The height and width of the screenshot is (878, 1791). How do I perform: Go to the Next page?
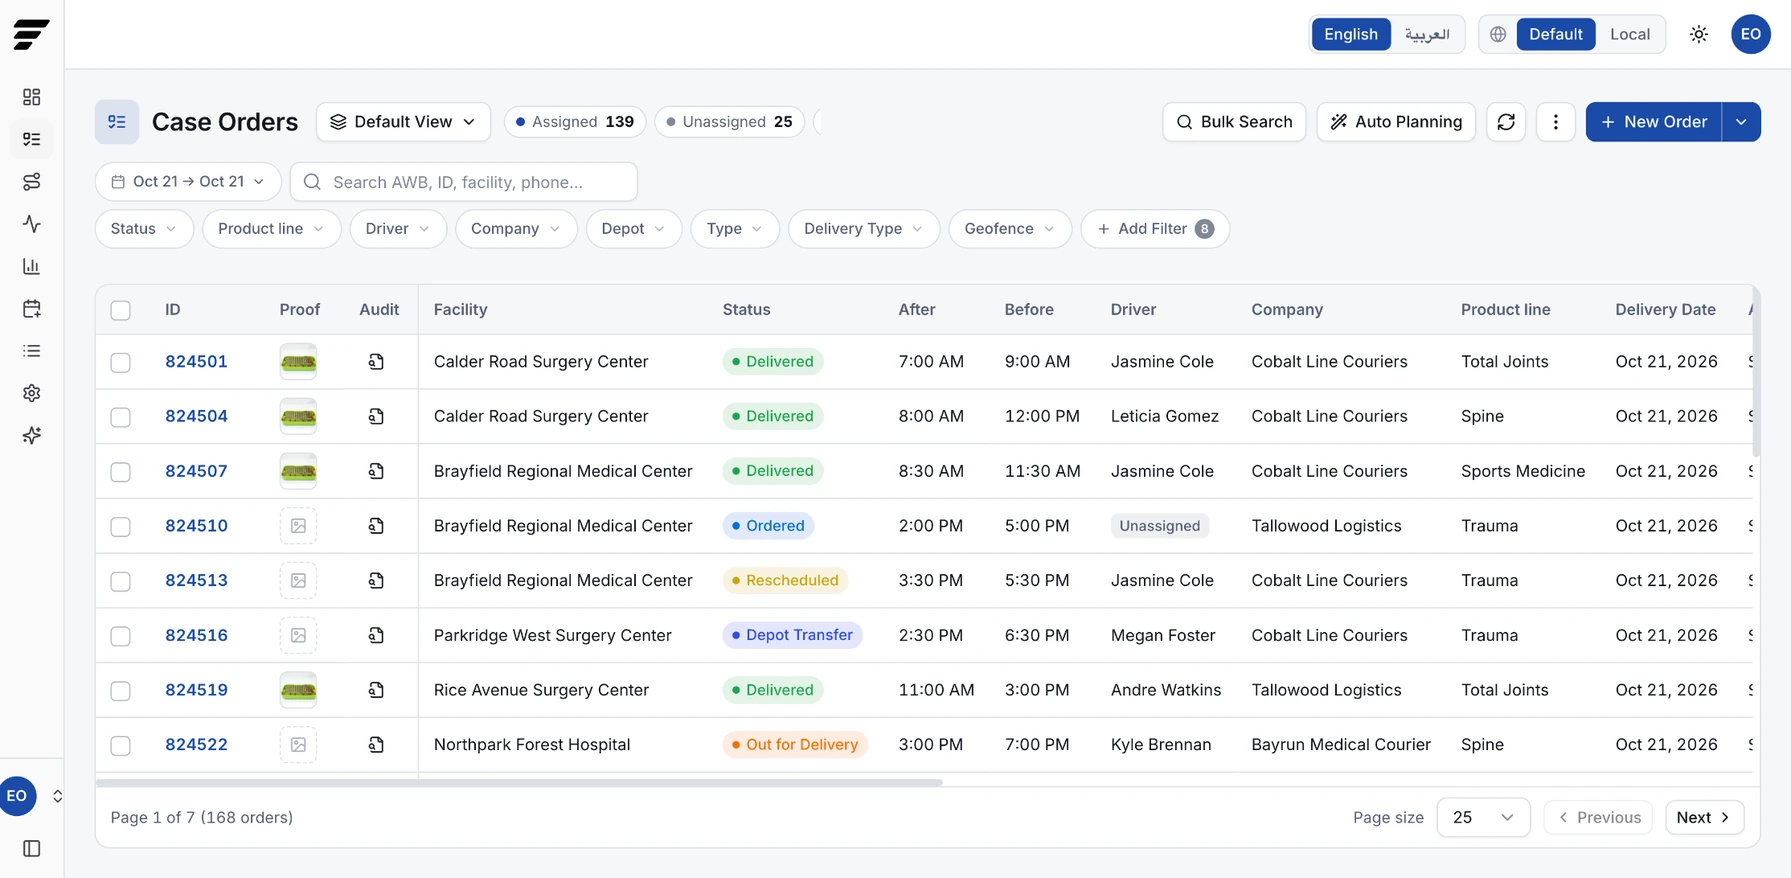(1704, 818)
